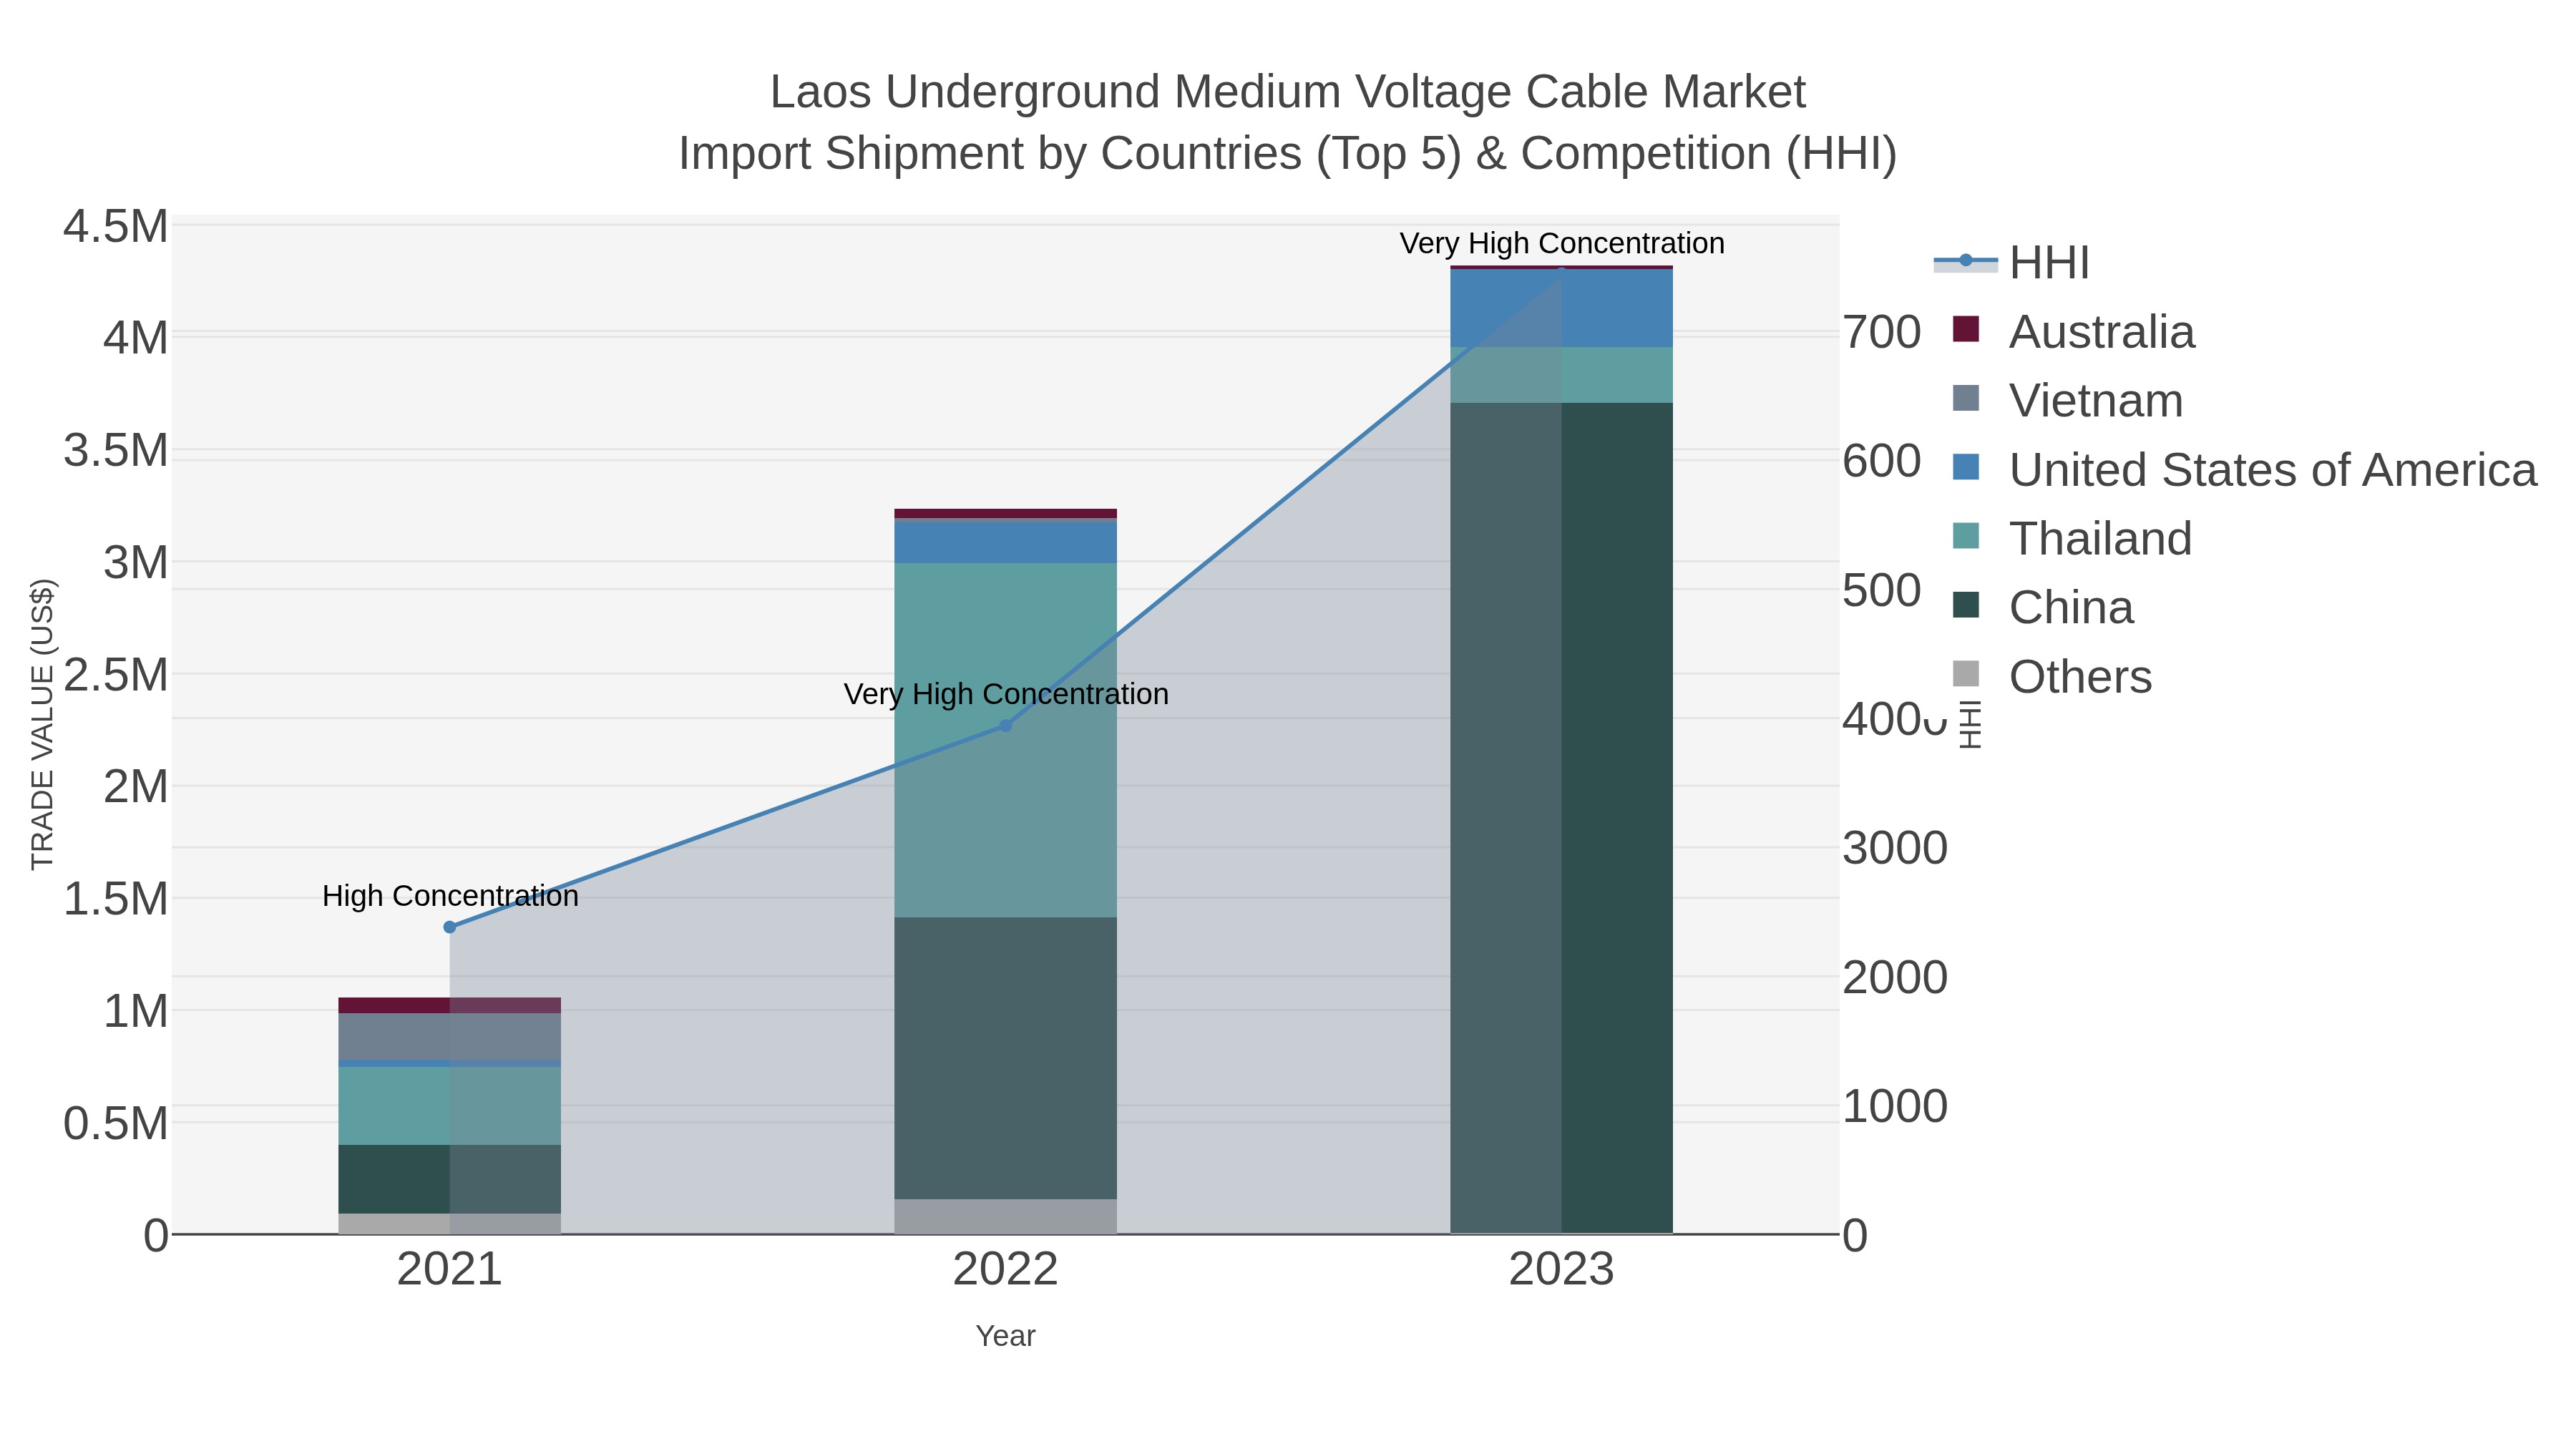
Task: Select the 2022 Thailand bar segment
Action: click(x=1006, y=740)
